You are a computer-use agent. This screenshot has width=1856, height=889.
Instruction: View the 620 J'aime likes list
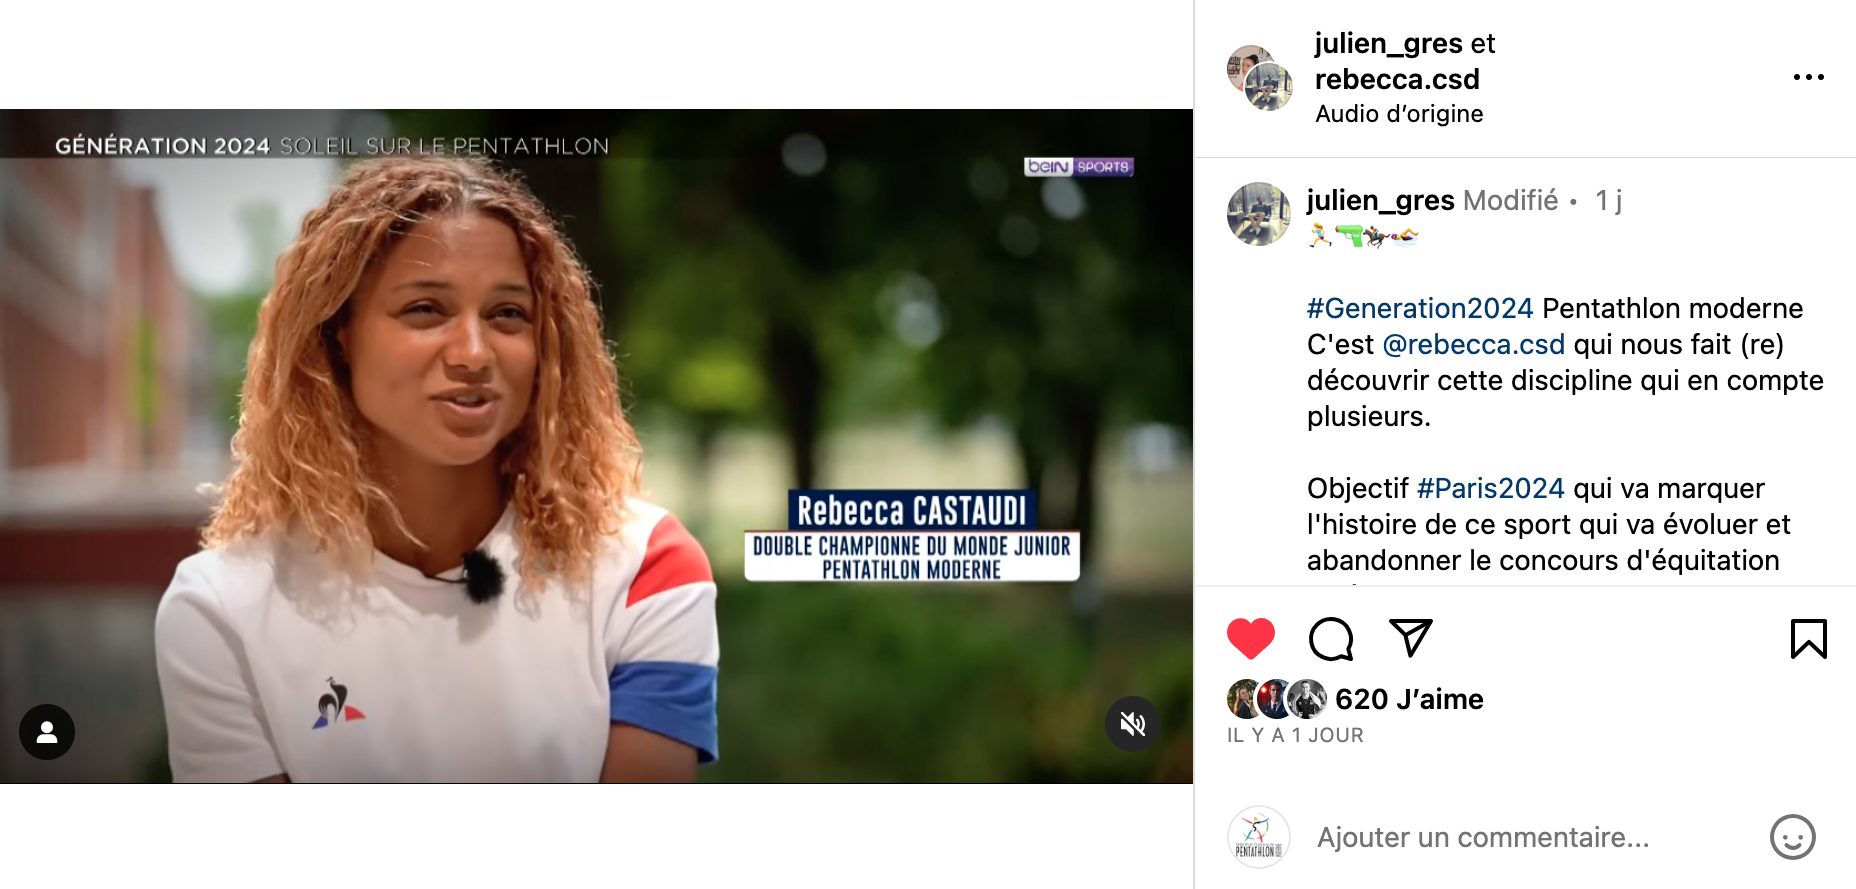click(x=1409, y=699)
